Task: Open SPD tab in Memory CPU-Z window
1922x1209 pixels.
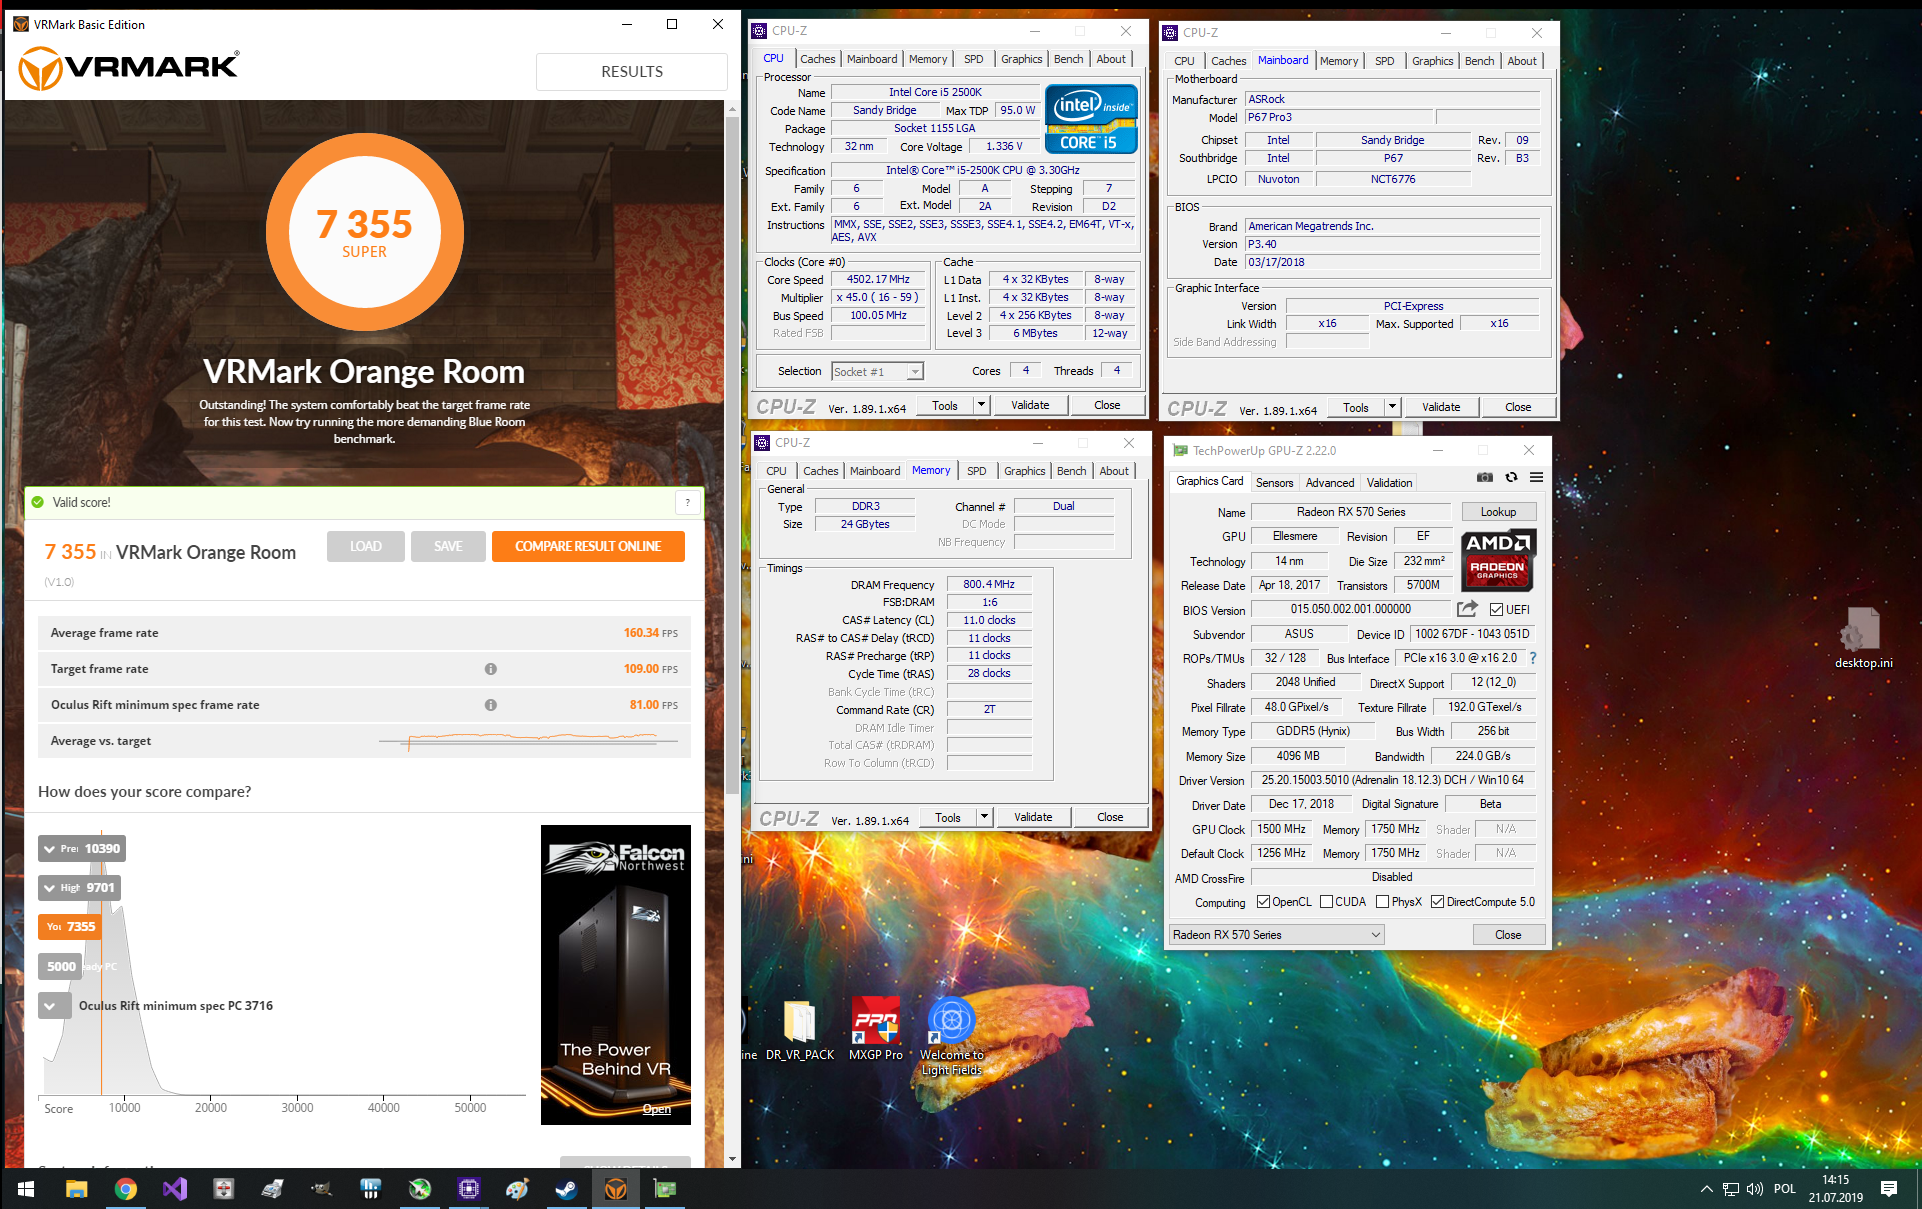Action: click(x=977, y=471)
